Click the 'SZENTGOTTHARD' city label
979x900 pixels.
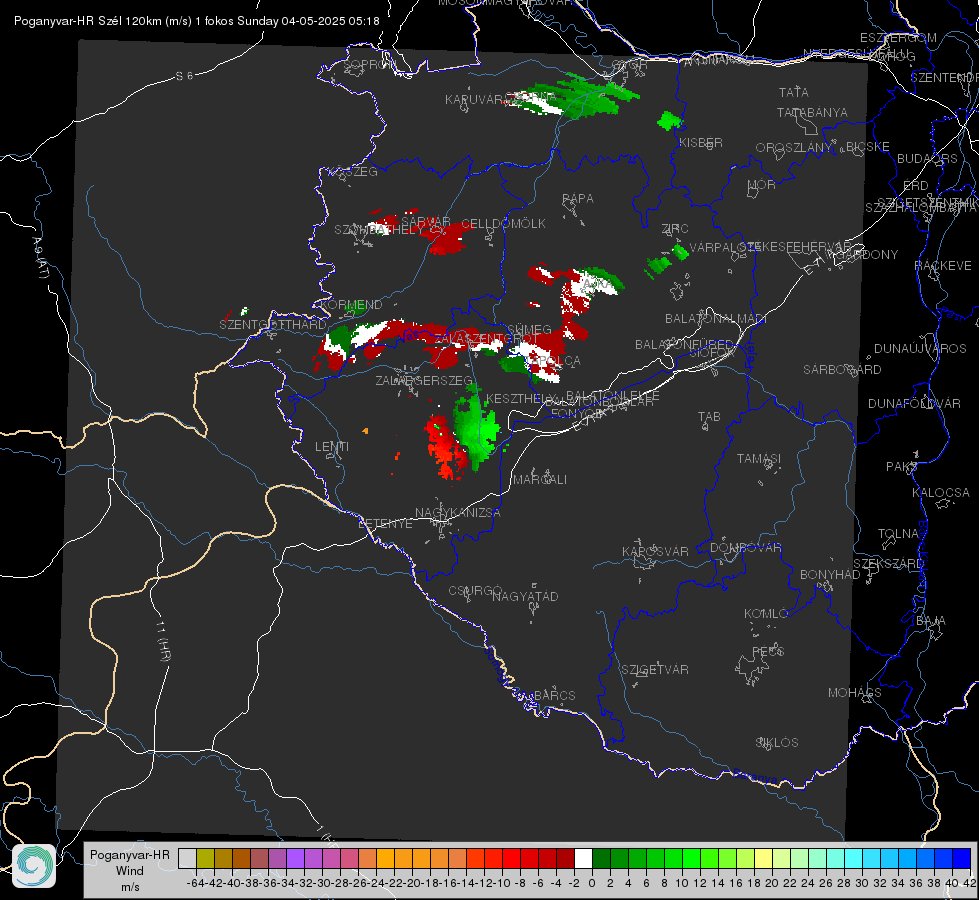273,324
